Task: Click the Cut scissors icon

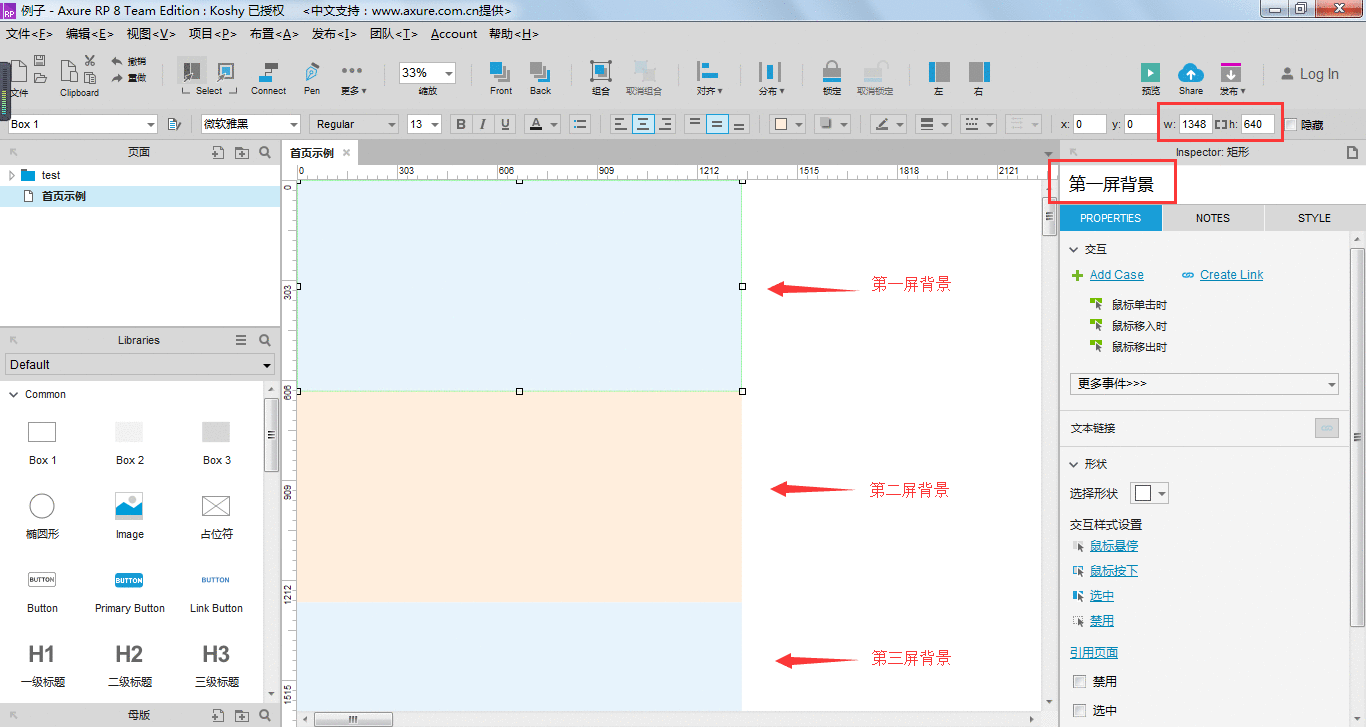Action: [x=90, y=61]
